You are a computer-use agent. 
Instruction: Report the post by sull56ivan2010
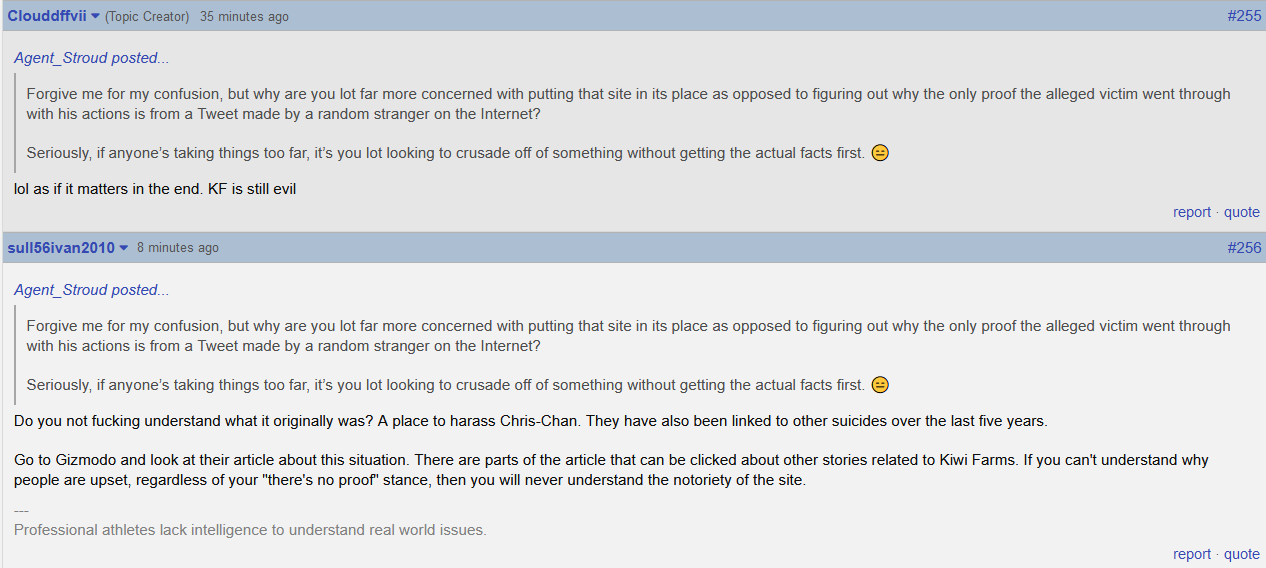pos(1192,554)
